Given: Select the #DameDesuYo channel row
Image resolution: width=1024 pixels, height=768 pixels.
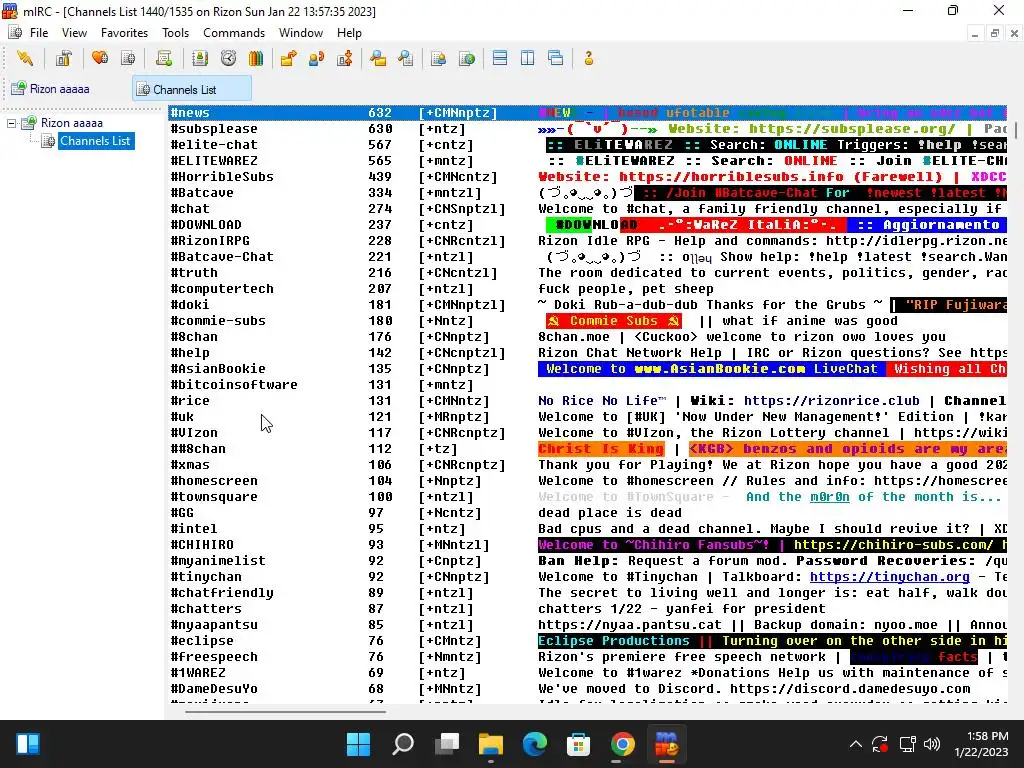Looking at the screenshot, I should 587,689.
